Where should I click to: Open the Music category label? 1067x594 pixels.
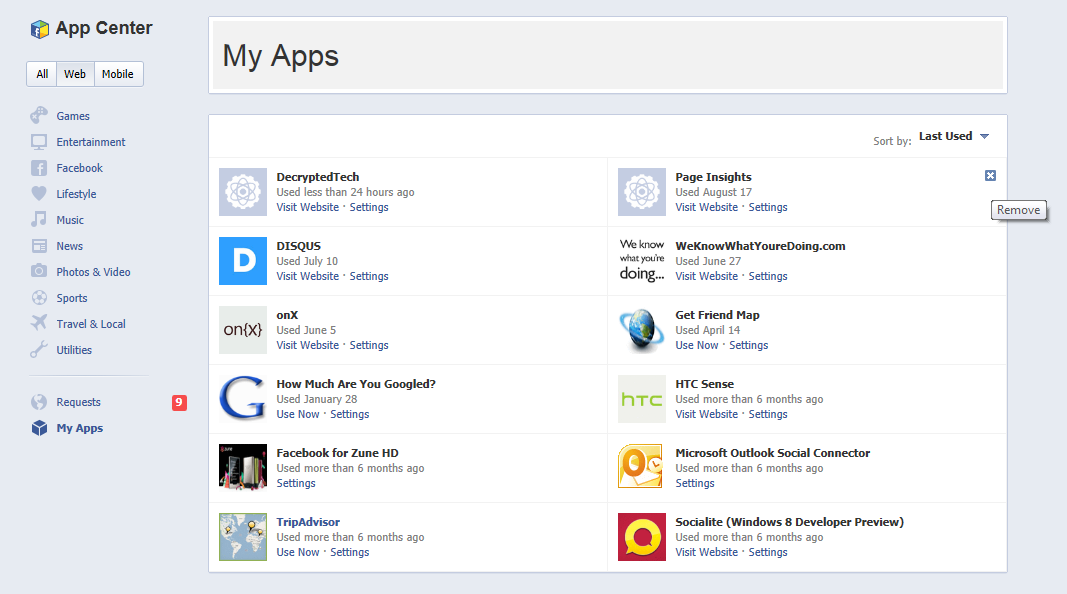click(x=70, y=220)
